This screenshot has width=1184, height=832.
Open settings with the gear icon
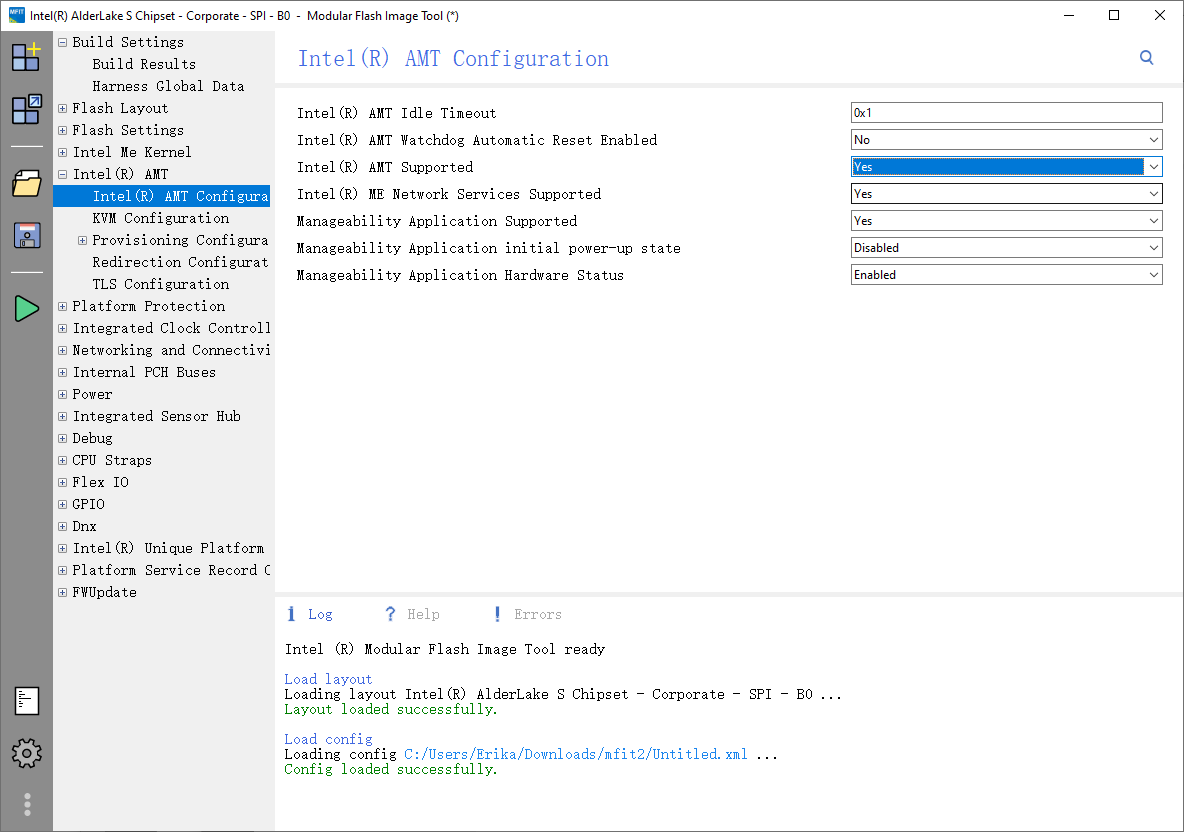(x=26, y=753)
